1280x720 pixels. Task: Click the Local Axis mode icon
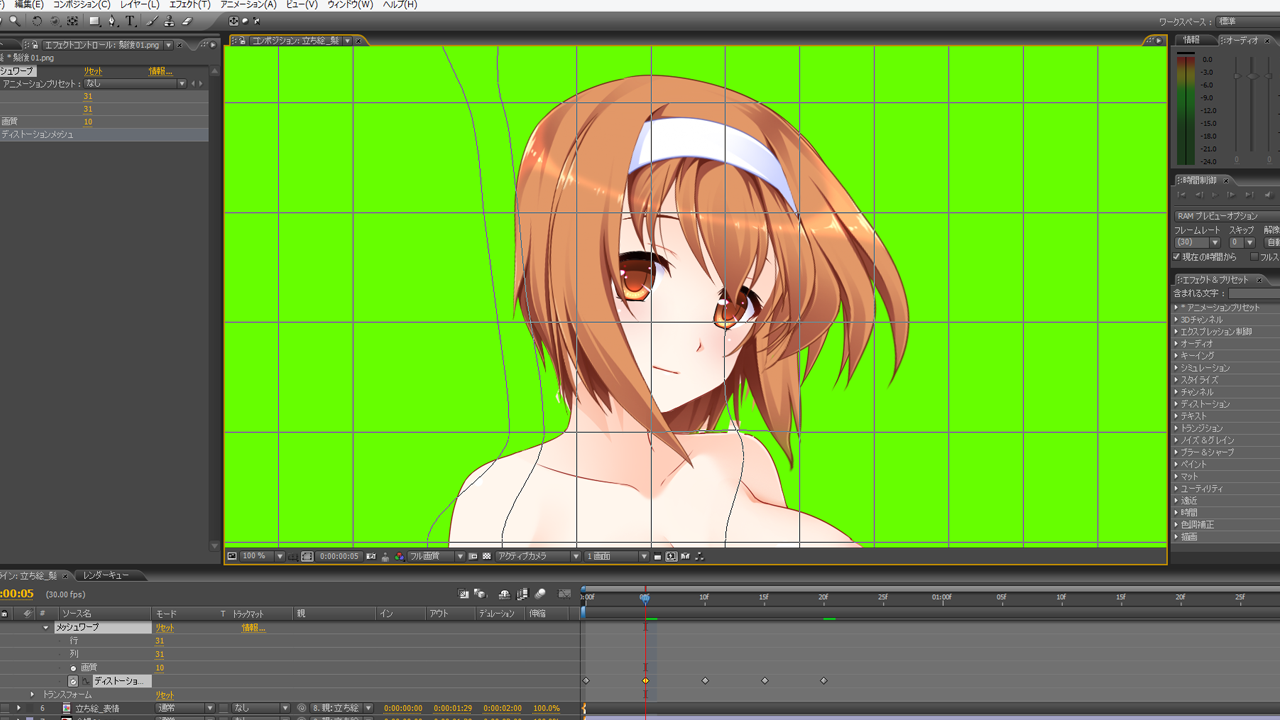pos(233,20)
